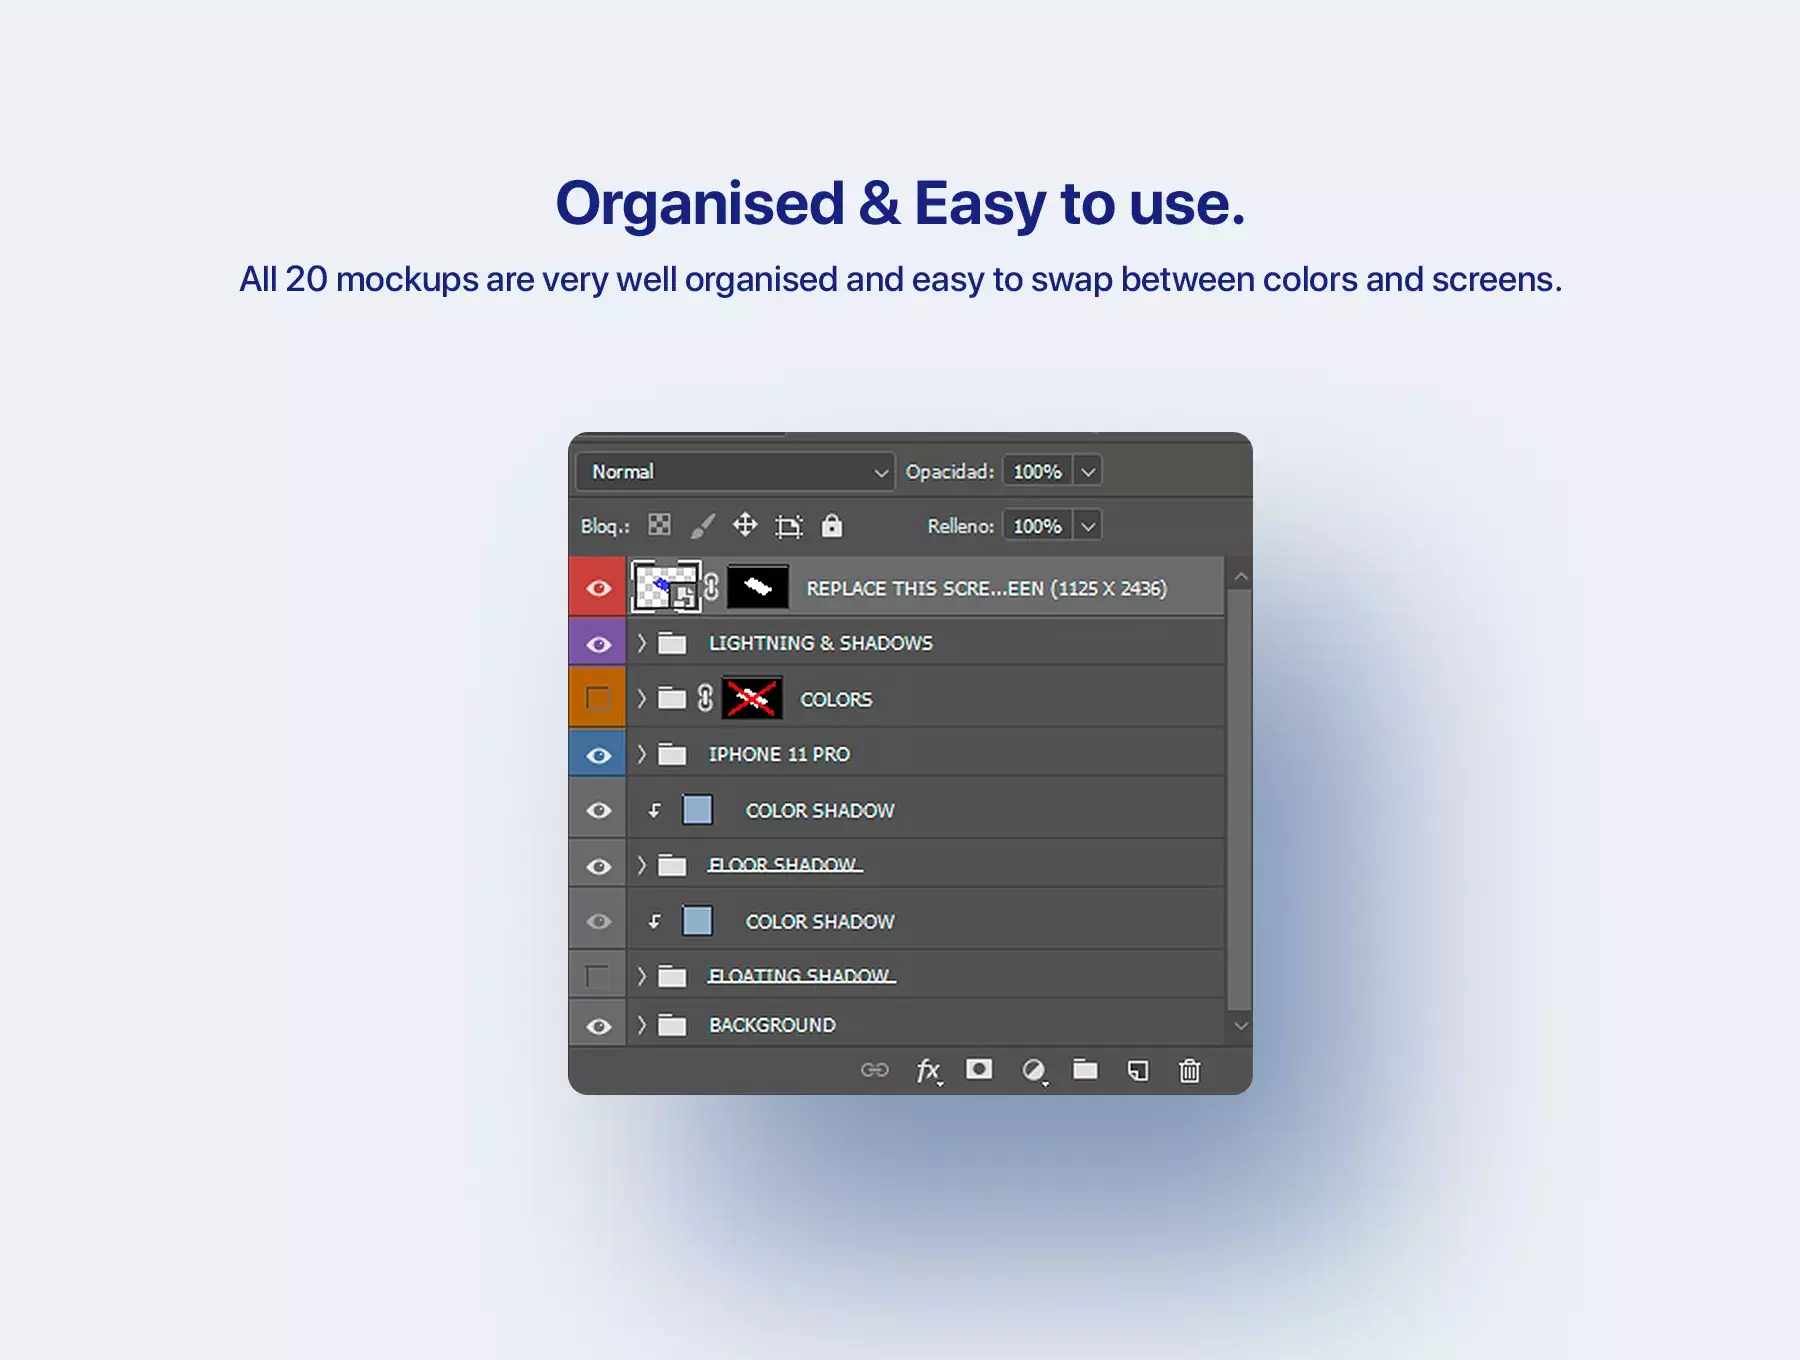Expand the COLORS group chevron

[642, 698]
